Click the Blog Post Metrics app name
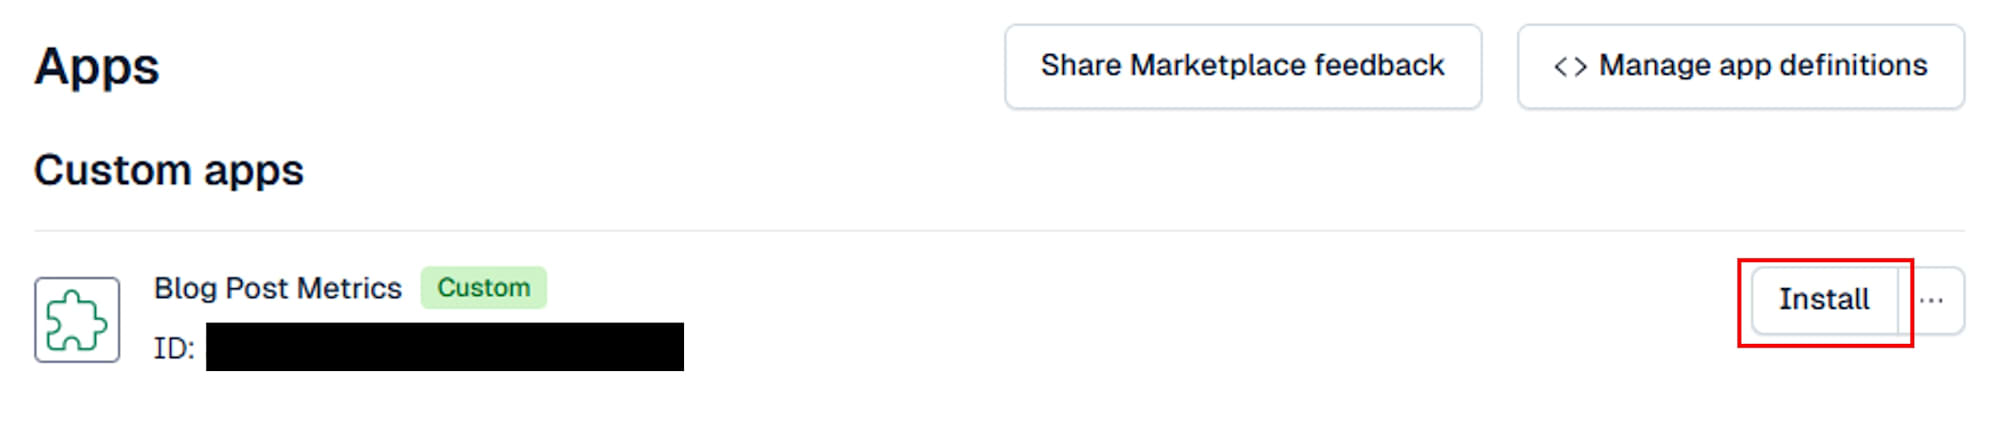This screenshot has height=423, width=2000. pyautogui.click(x=278, y=288)
